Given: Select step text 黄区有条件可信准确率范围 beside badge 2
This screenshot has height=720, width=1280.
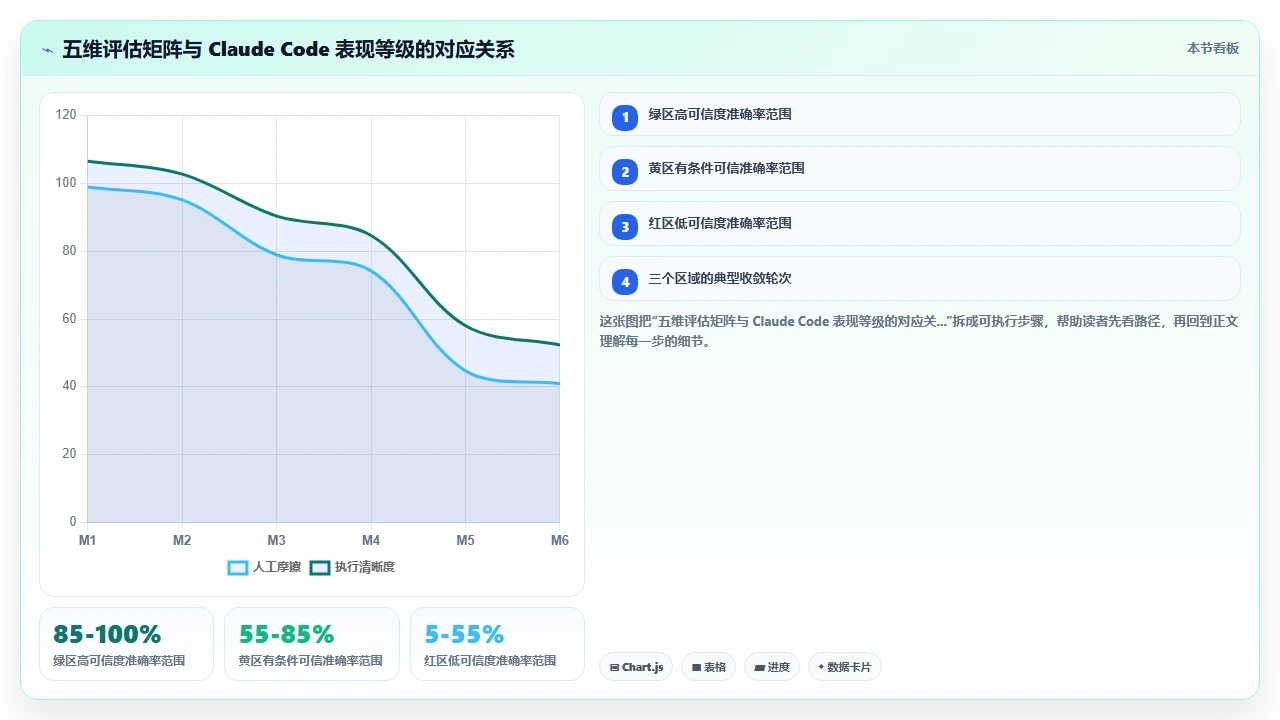Looking at the screenshot, I should (726, 169).
